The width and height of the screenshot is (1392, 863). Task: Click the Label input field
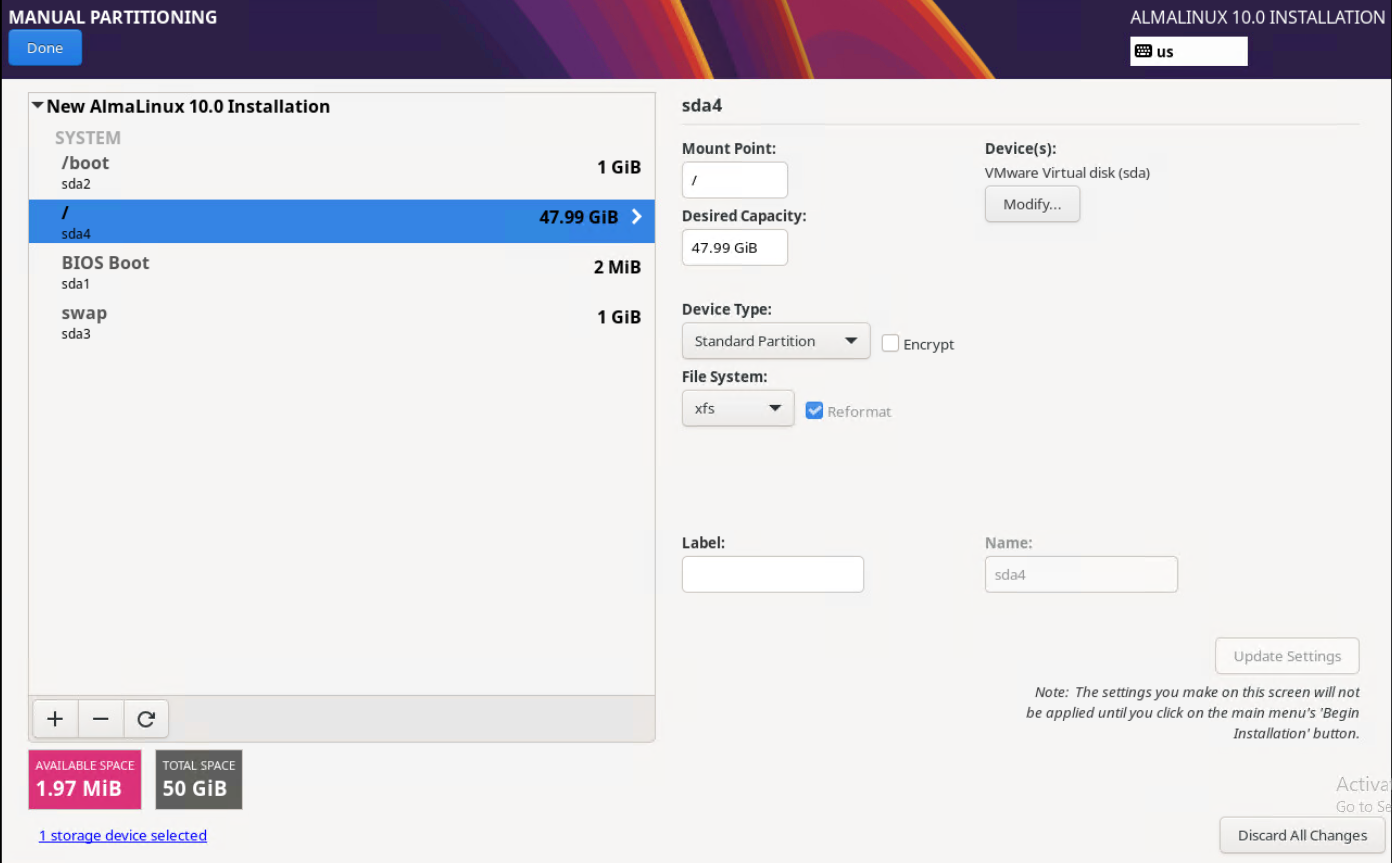773,574
